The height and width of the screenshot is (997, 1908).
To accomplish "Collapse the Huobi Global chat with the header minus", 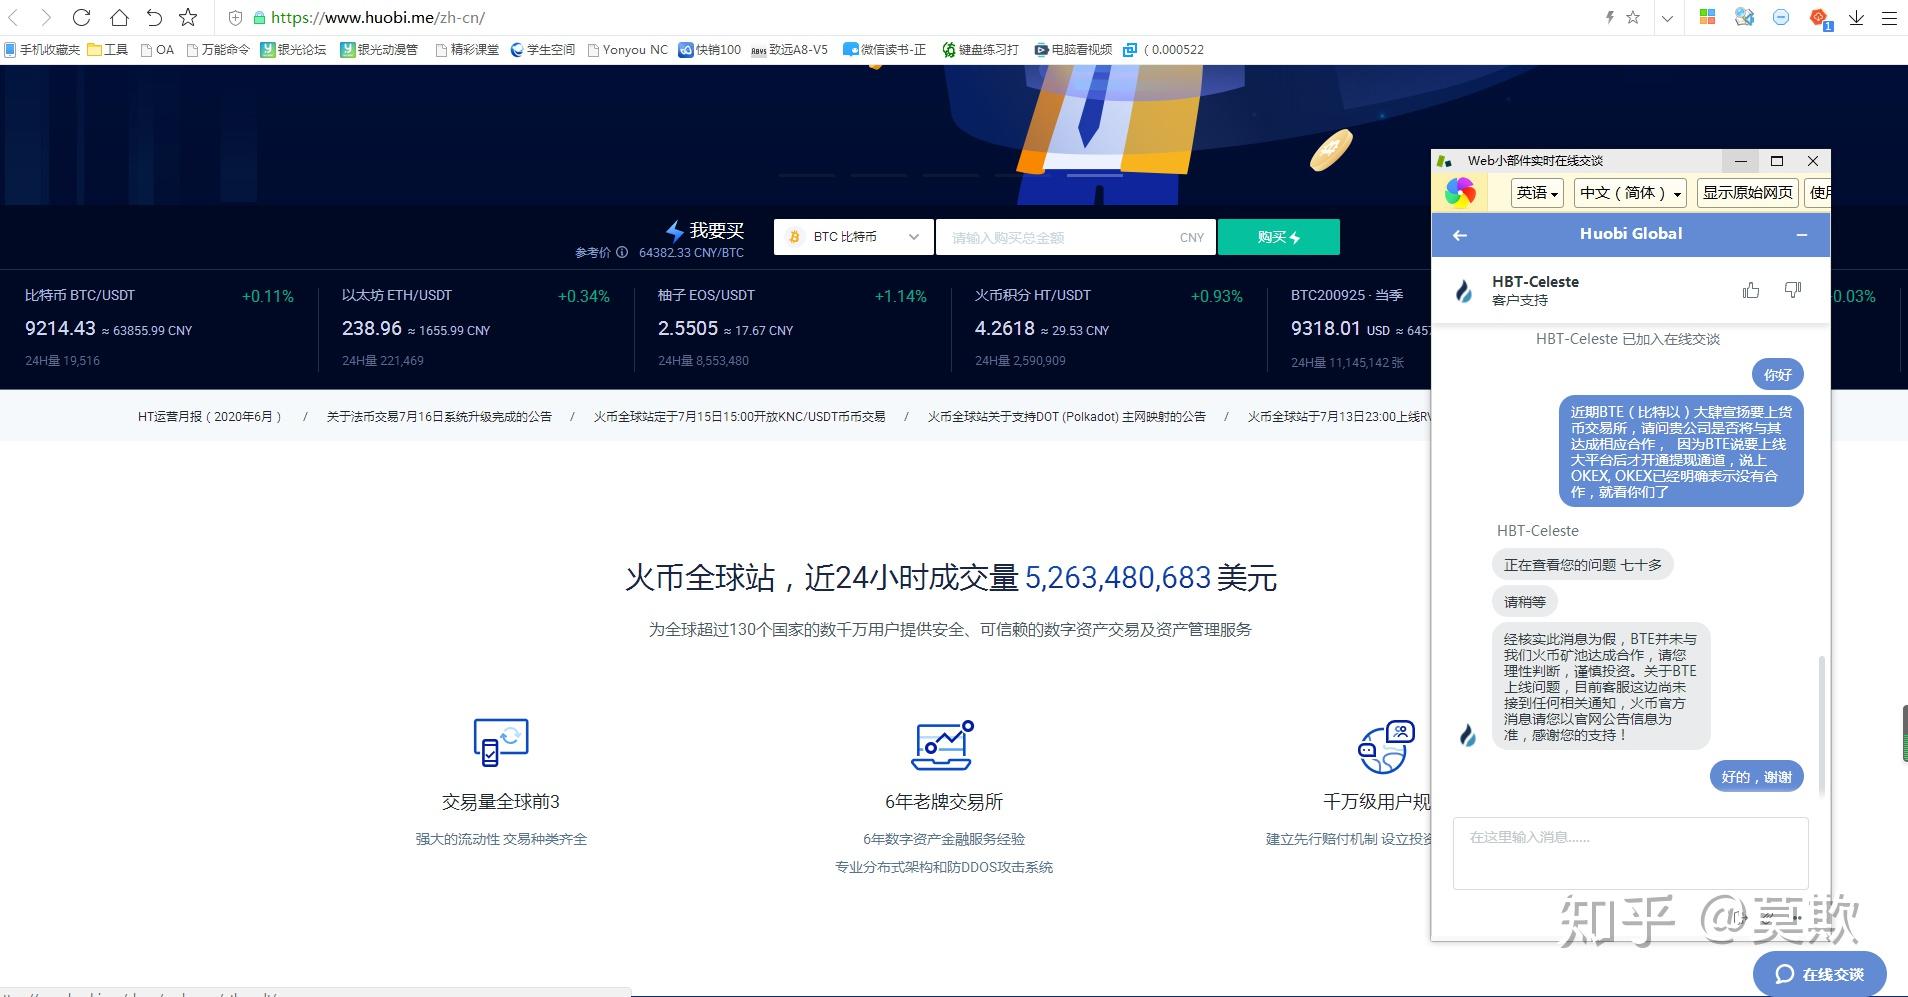I will pos(1802,235).
